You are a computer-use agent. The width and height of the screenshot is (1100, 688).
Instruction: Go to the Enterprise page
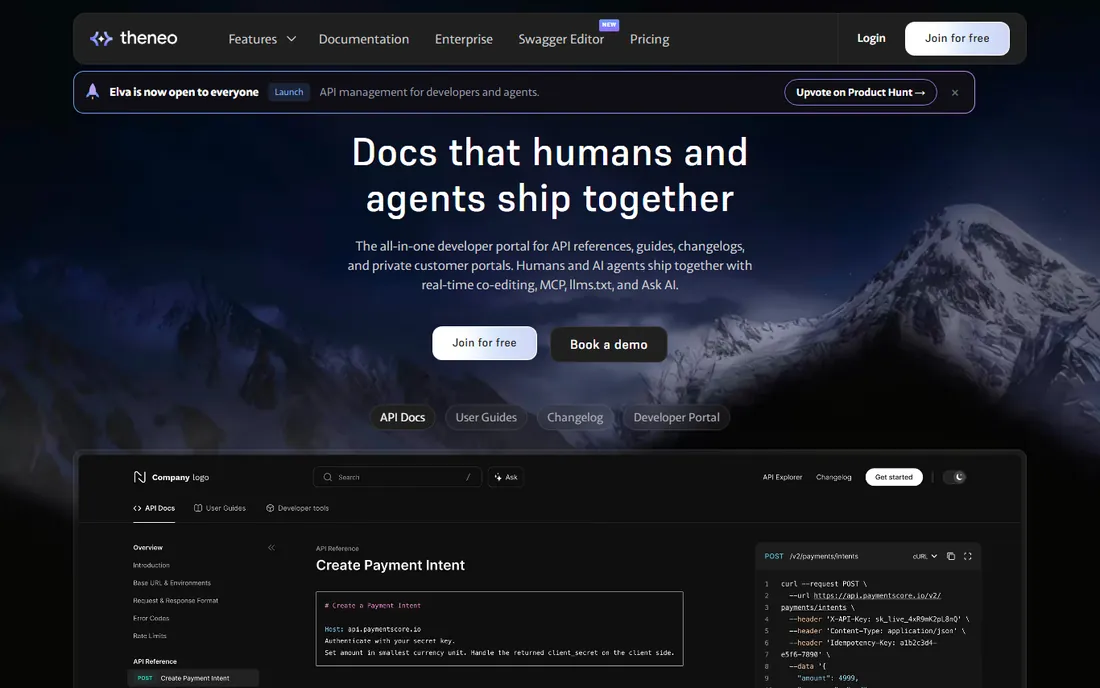click(x=464, y=39)
